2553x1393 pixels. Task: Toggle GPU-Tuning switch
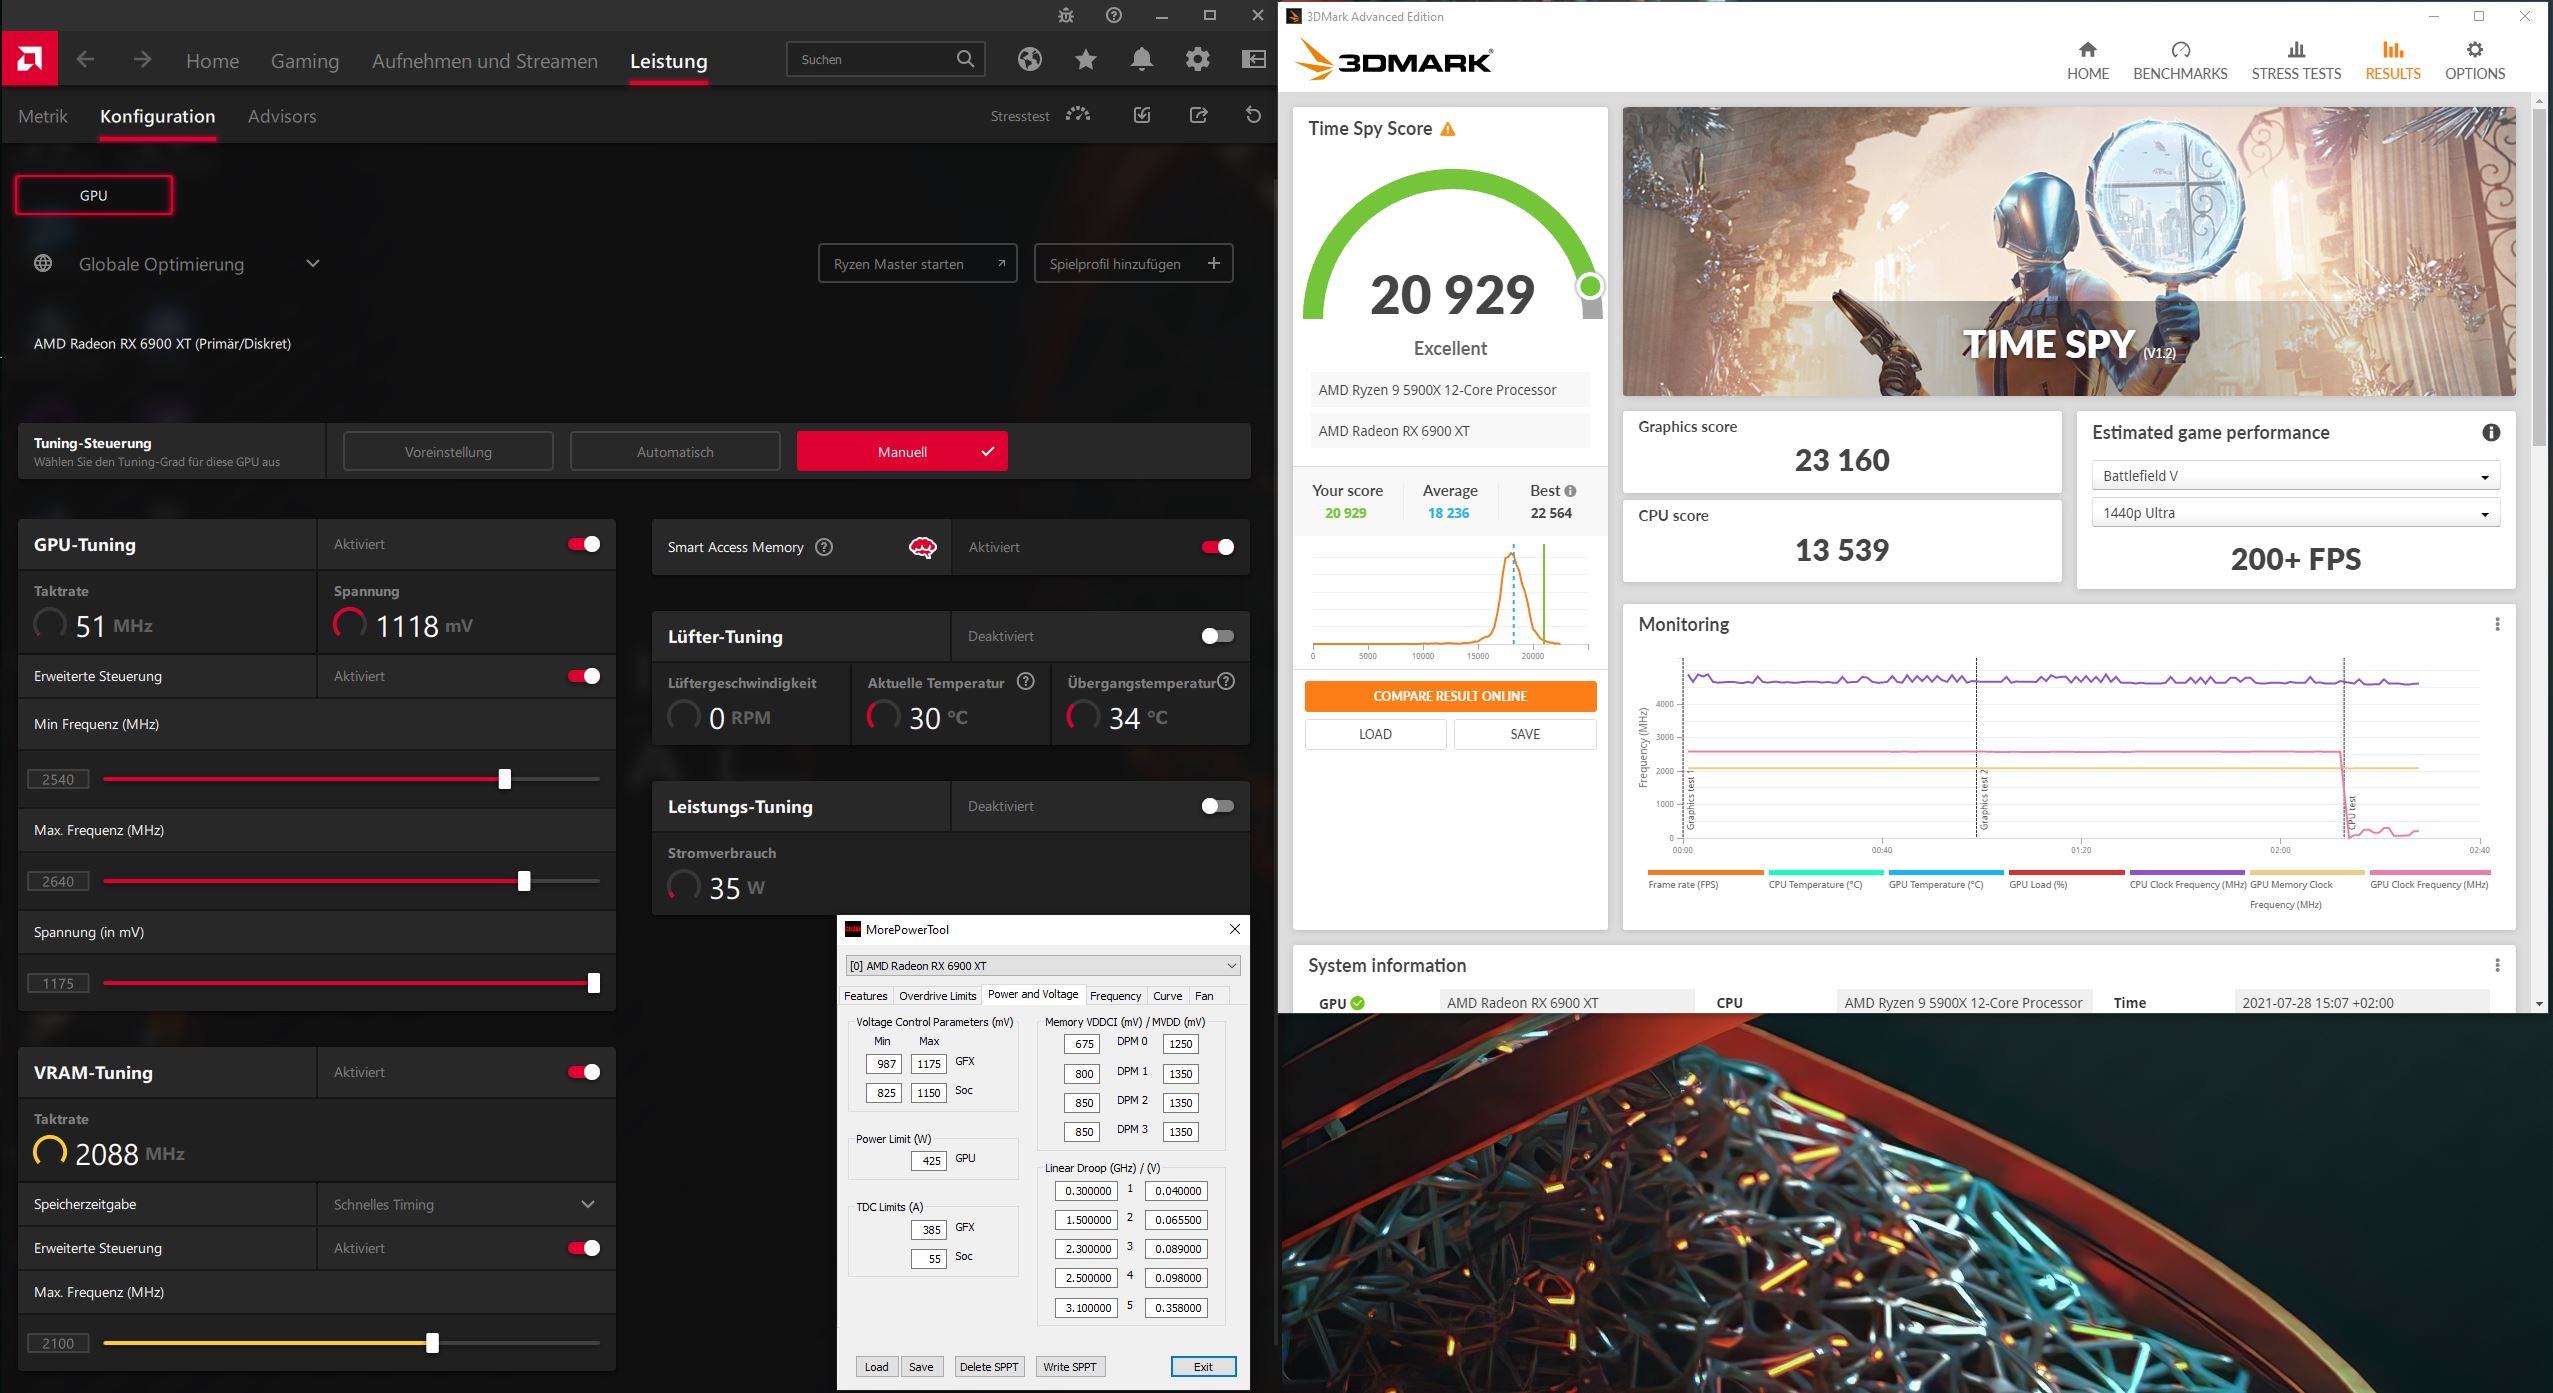tap(584, 544)
